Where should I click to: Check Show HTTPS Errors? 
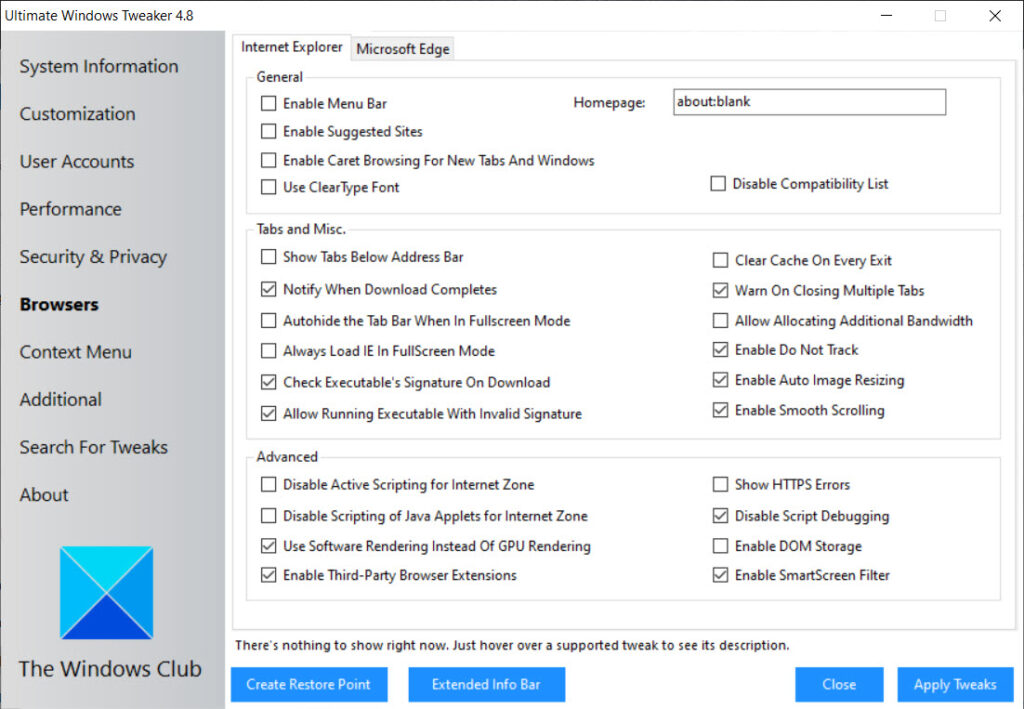click(720, 484)
